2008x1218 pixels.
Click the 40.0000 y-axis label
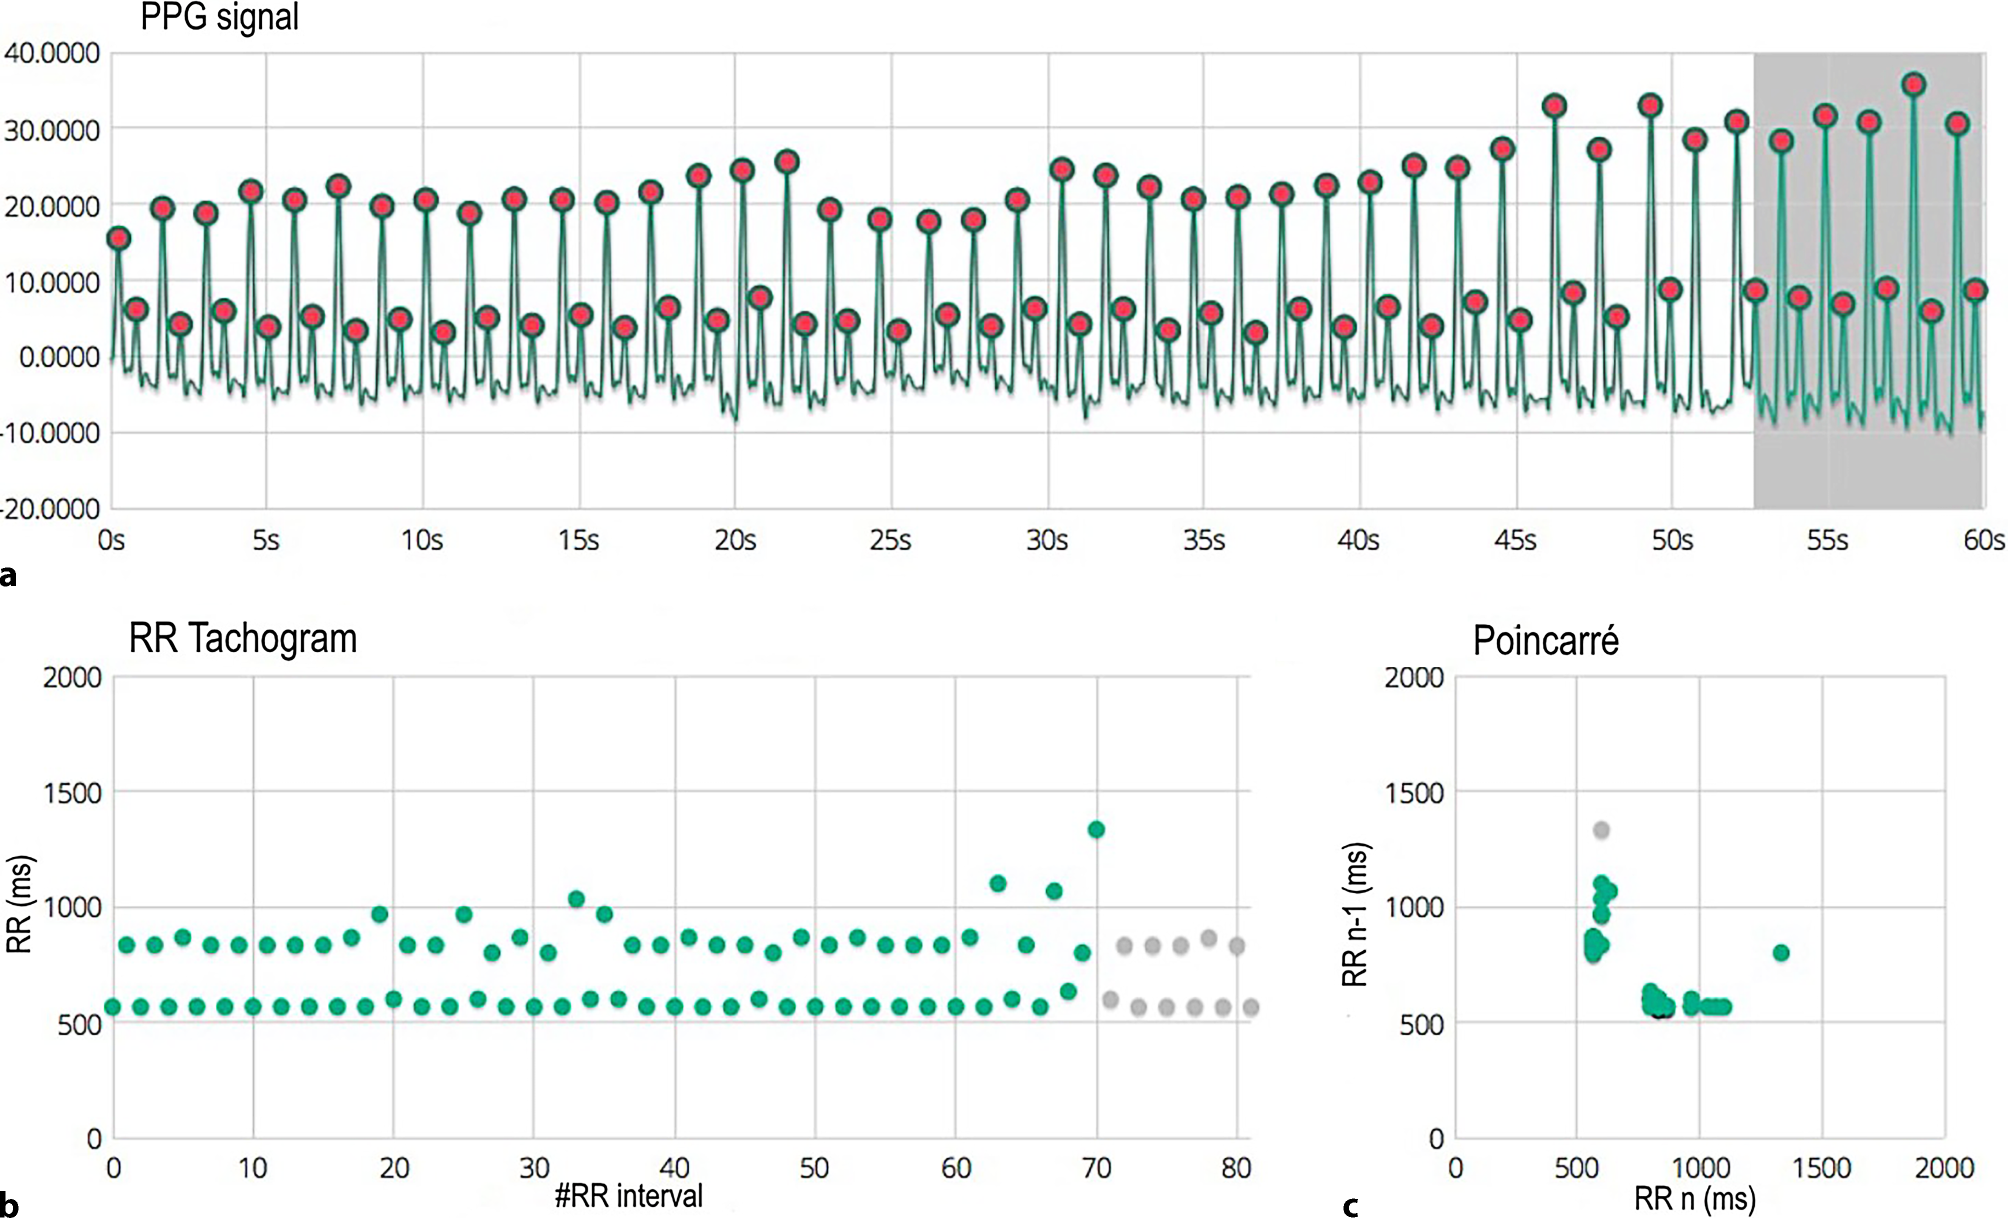click(52, 53)
